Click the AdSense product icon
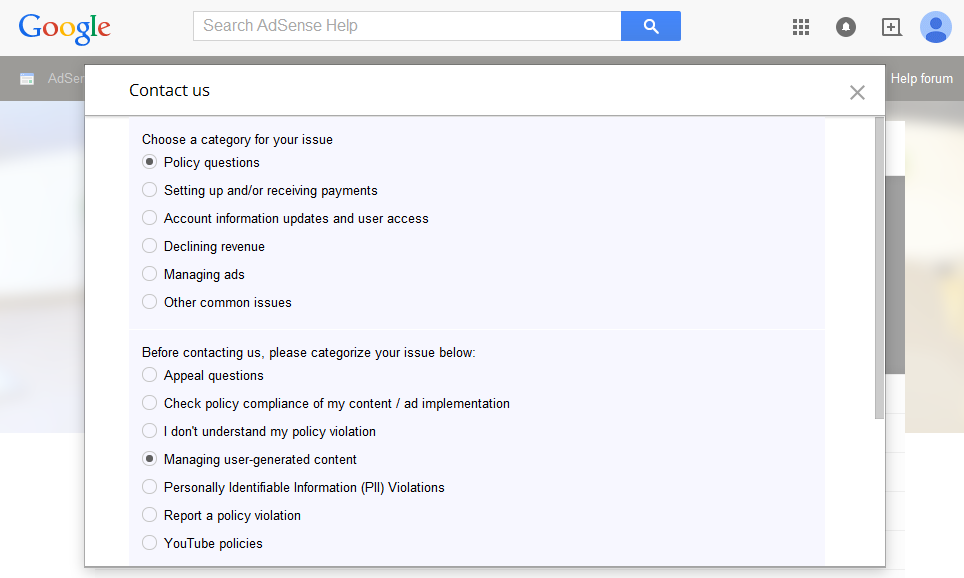This screenshot has width=964, height=578. [27, 79]
